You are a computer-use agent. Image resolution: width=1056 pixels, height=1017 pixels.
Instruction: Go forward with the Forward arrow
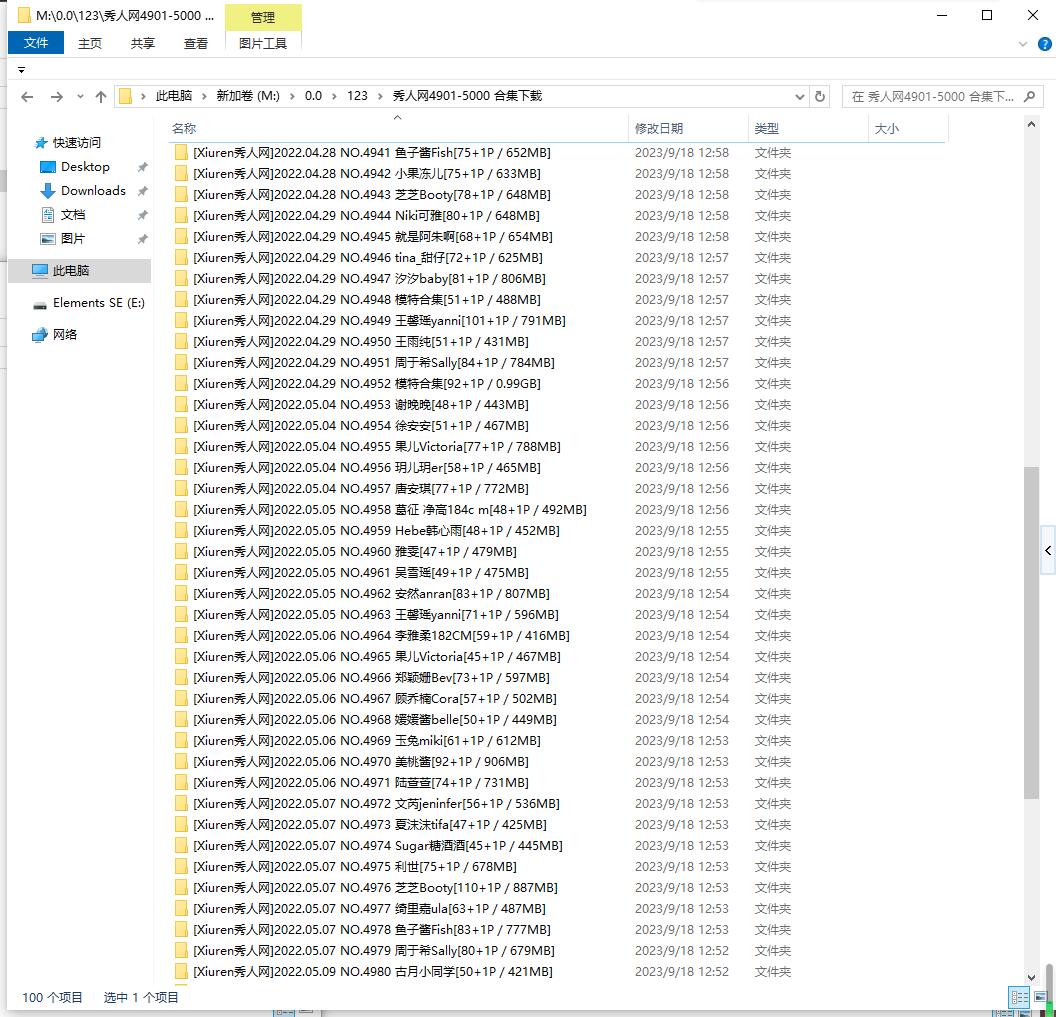click(x=57, y=97)
